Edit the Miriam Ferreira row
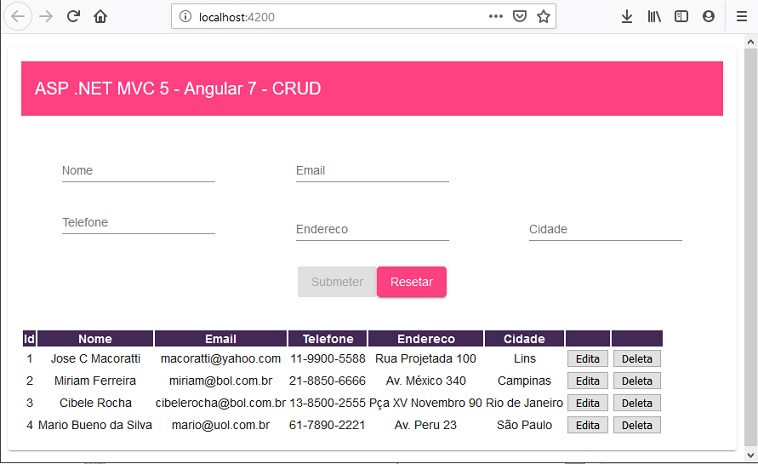This screenshot has height=464, width=758. (x=587, y=381)
